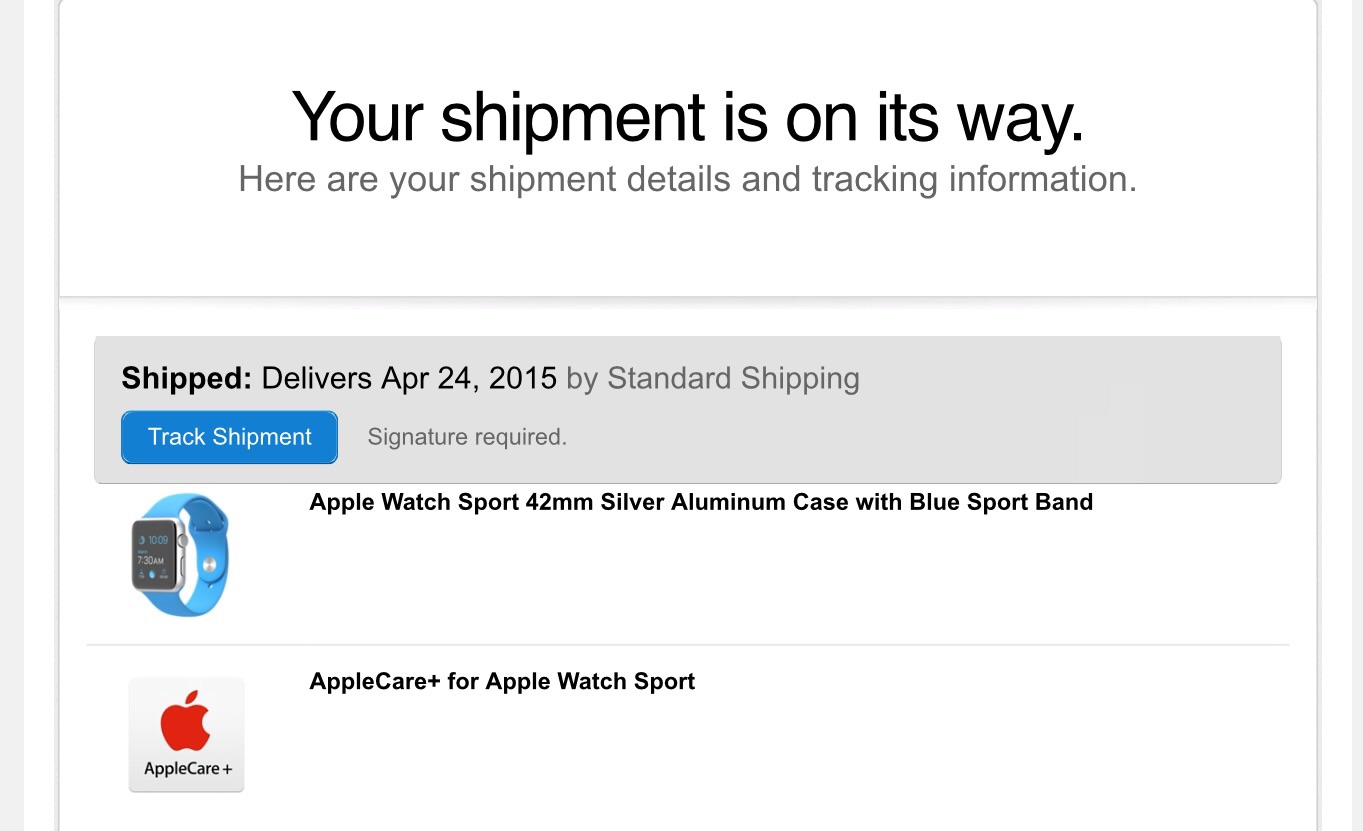Click 'by Standard Shipping' method text
The image size is (1363, 831).
tap(713, 378)
